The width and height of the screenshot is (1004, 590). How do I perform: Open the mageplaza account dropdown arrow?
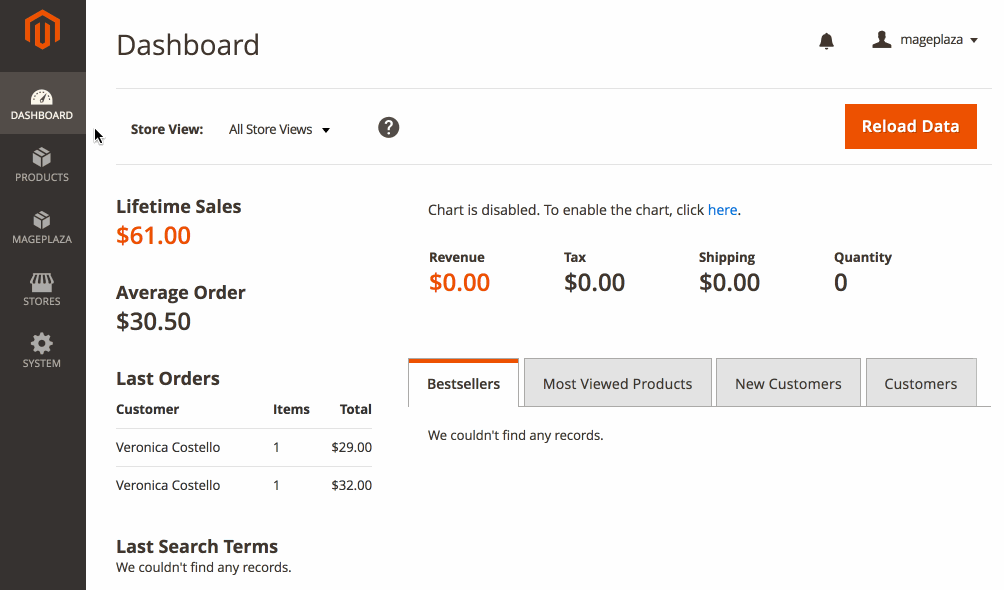[x=974, y=40]
